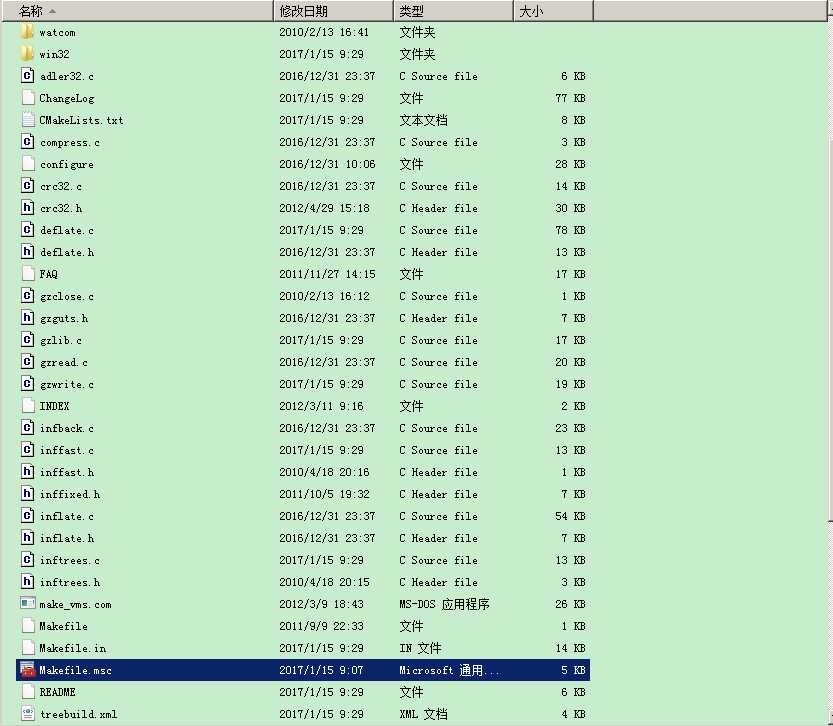Click the infback.c source icon
The height and width of the screenshot is (726, 833).
28,428
